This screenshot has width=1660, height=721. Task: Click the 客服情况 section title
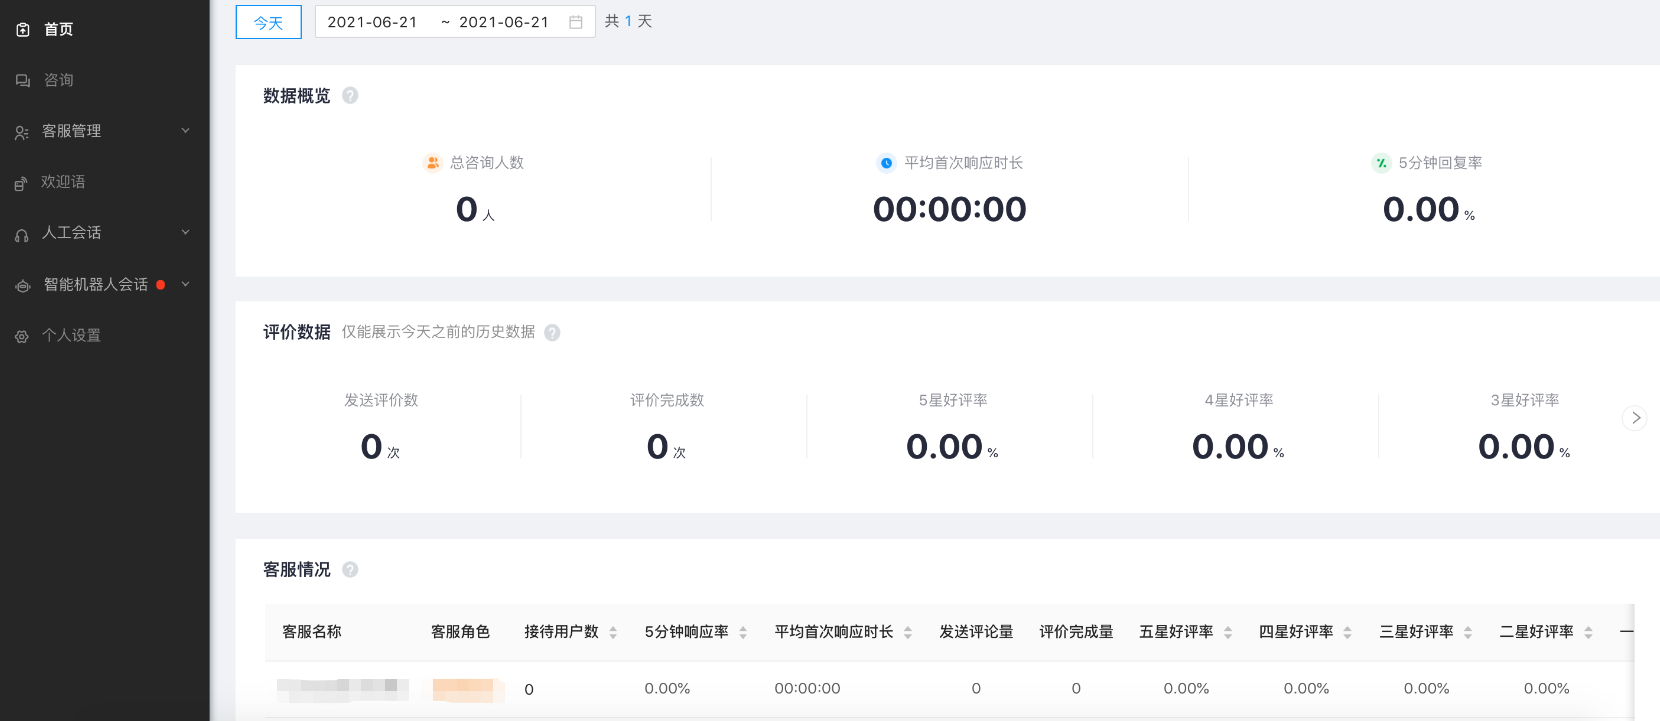point(297,570)
